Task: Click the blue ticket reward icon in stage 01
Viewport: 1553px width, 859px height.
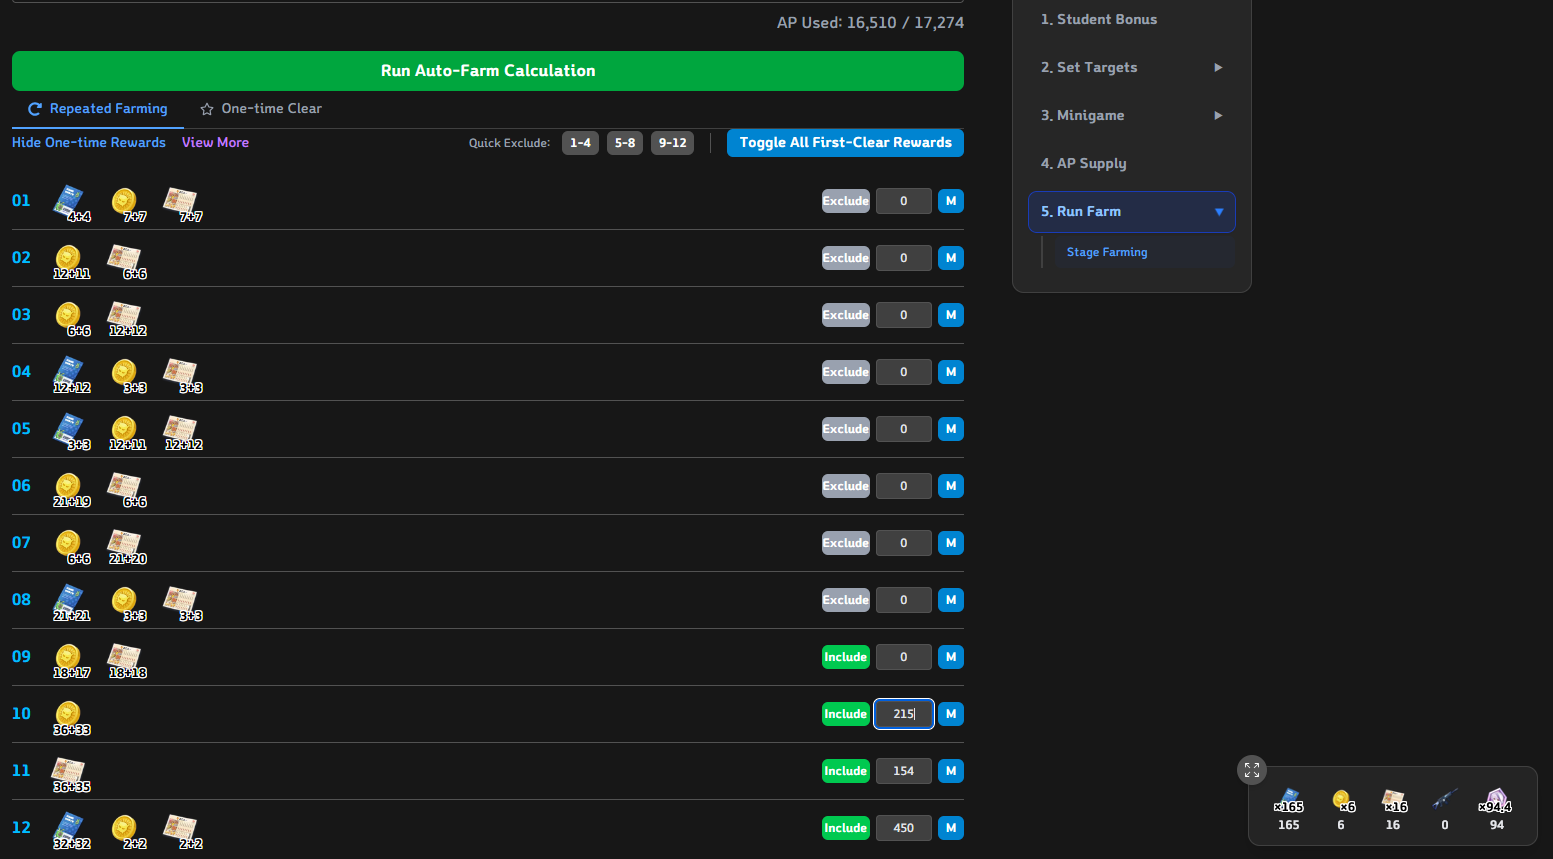Action: click(x=69, y=201)
